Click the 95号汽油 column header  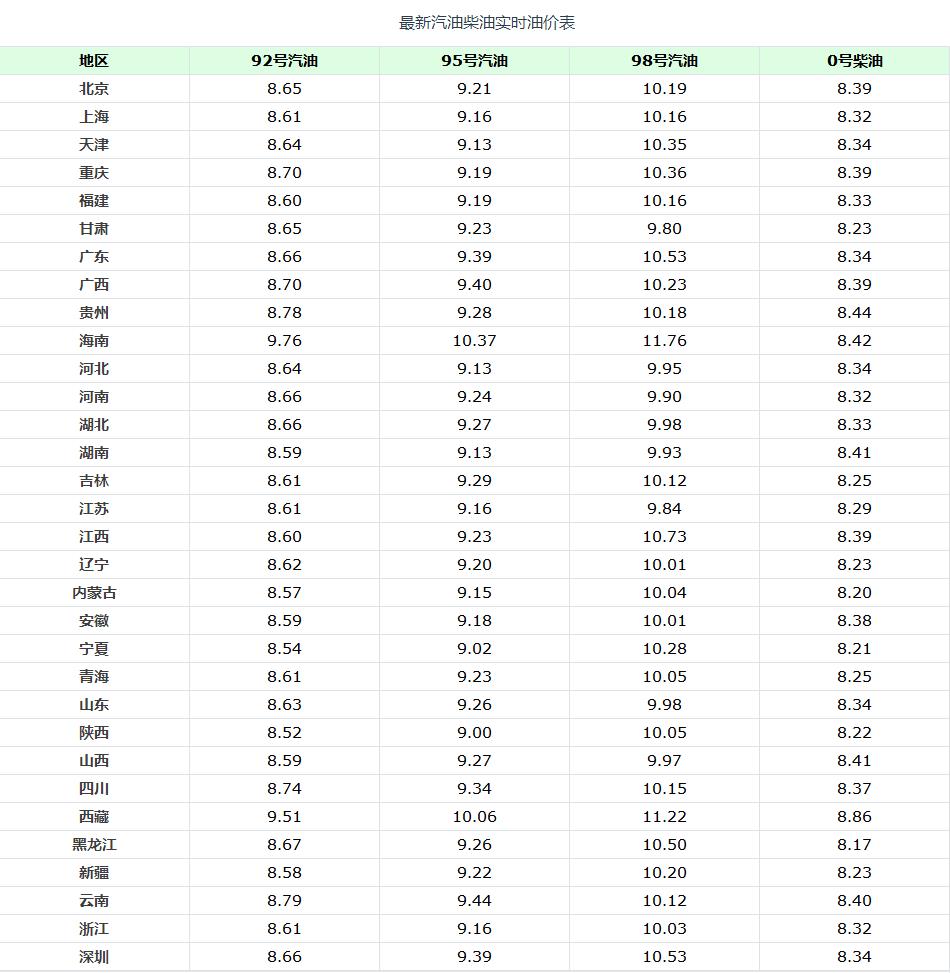click(474, 61)
